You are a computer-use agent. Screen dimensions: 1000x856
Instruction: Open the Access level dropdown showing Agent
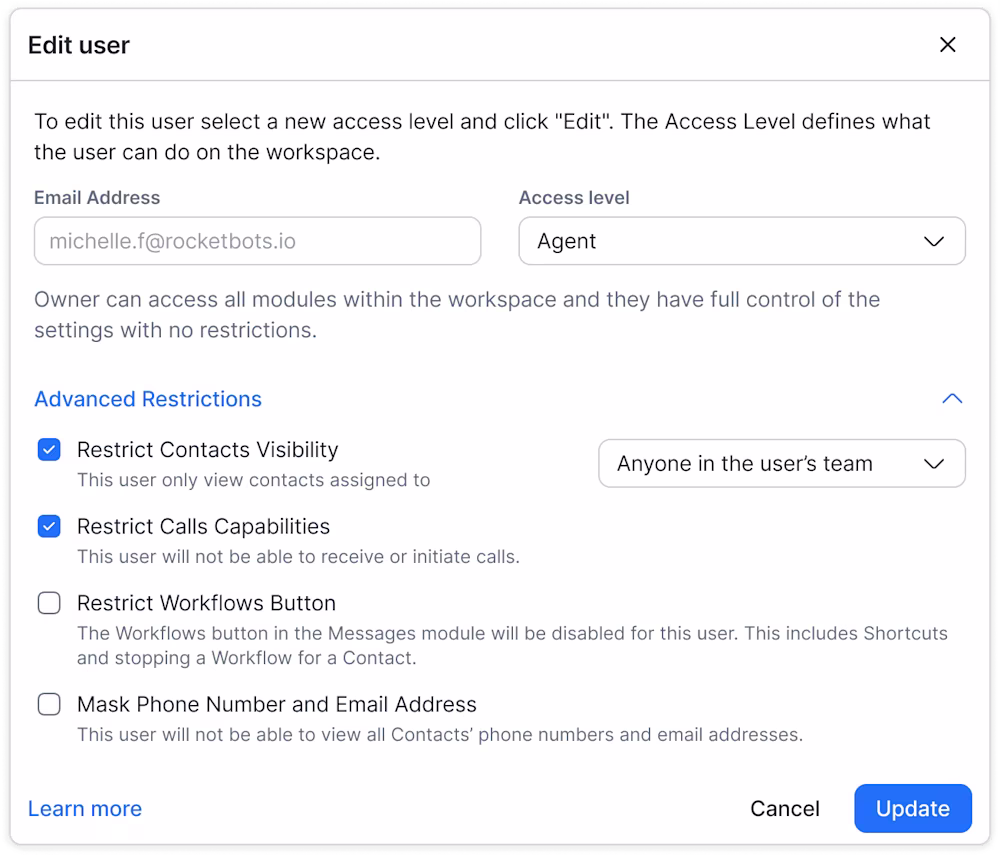click(x=742, y=241)
